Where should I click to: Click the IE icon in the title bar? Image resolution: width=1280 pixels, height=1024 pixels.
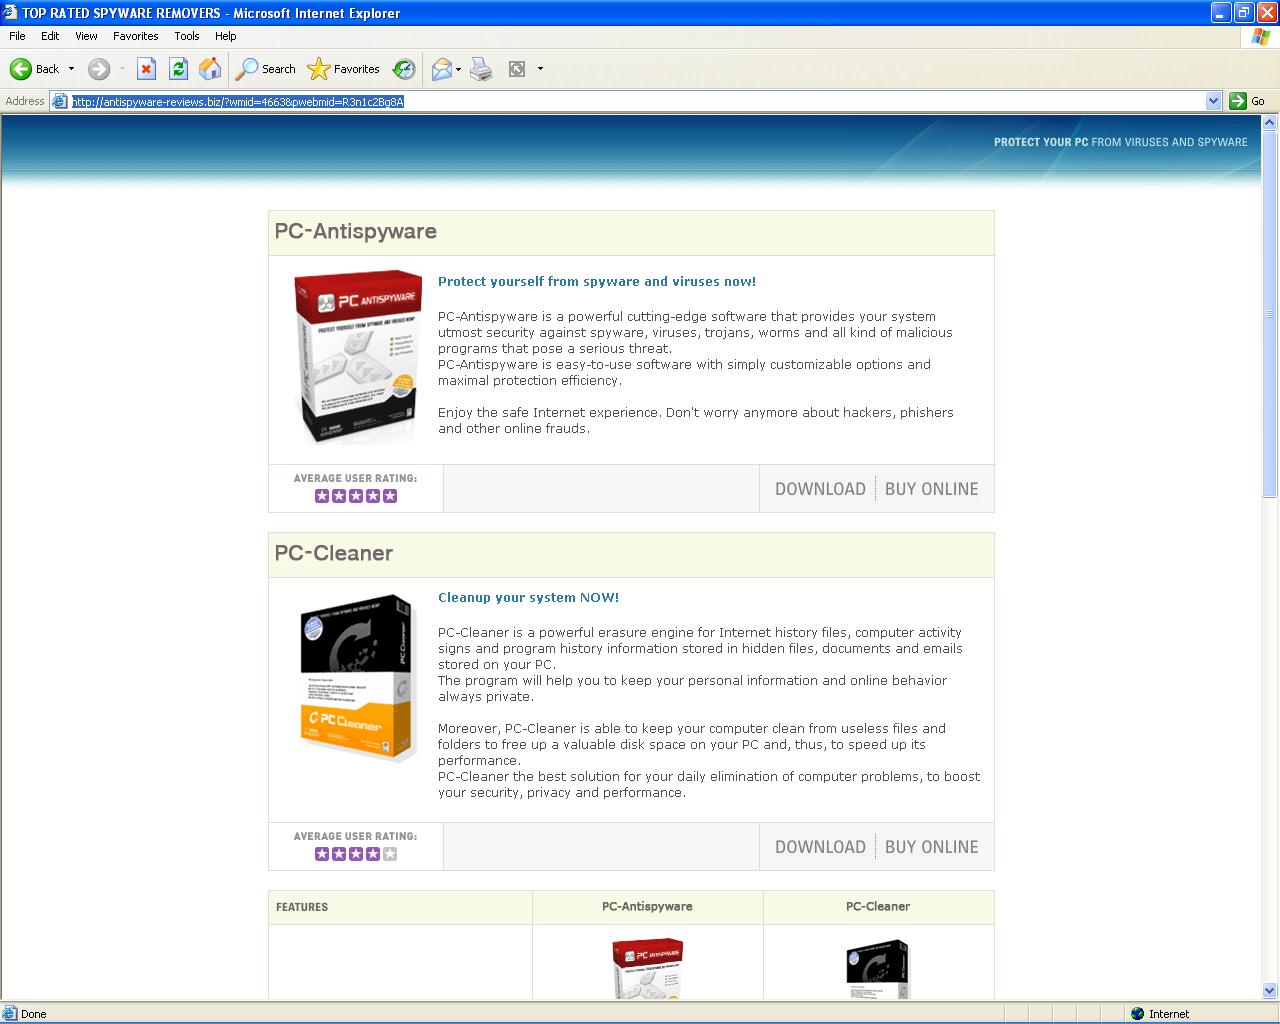(10, 13)
